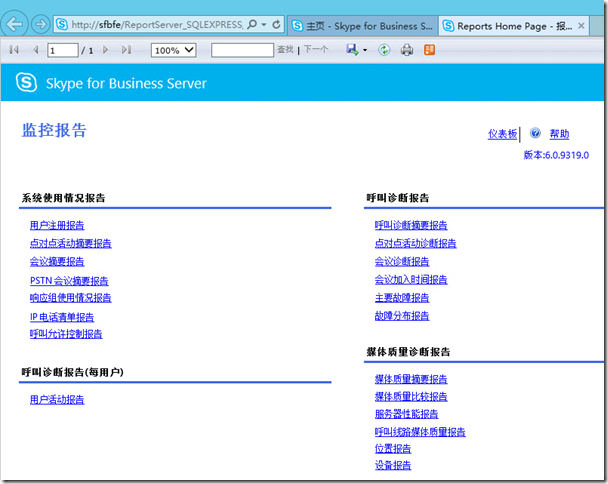608x484 pixels.
Task: Open 设备报告 link
Action: pyautogui.click(x=393, y=465)
